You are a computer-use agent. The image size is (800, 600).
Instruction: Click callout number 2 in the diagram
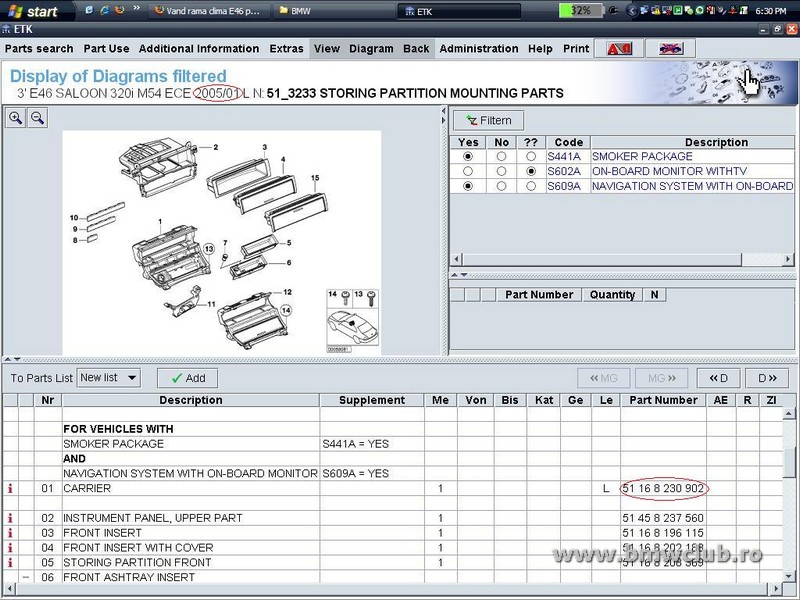tap(216, 147)
